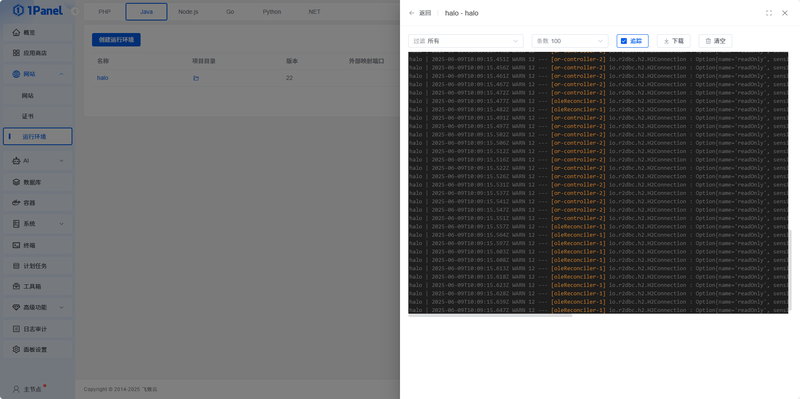Open the halo runtime name link
This screenshot has height=399, width=800.
[x=103, y=78]
